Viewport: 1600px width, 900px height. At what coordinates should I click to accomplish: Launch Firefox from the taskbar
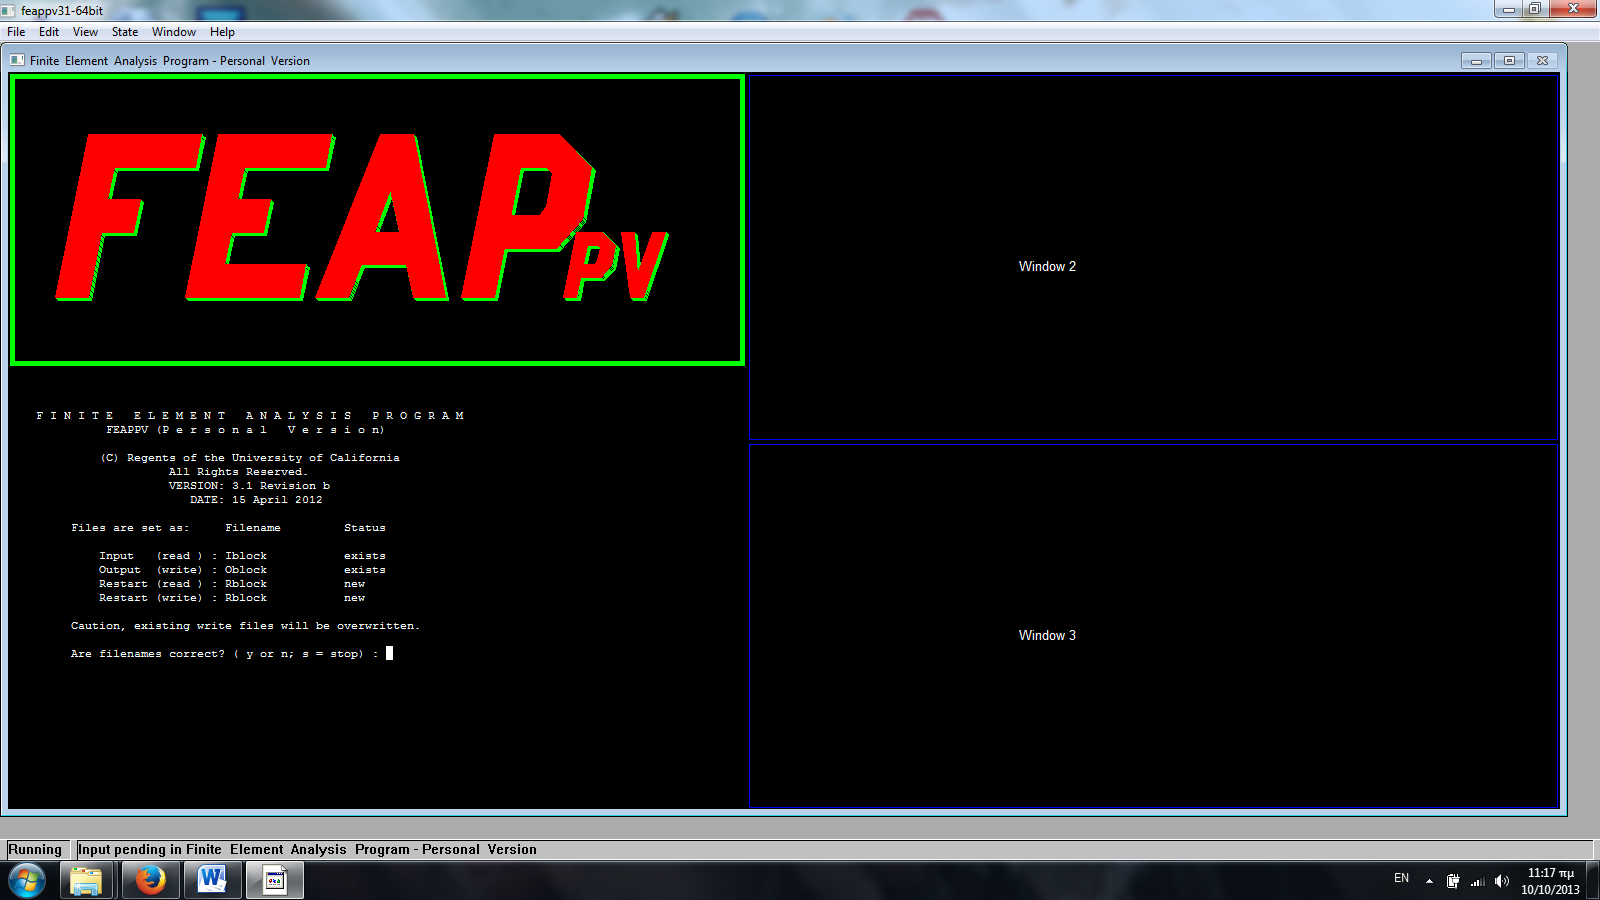pos(150,881)
